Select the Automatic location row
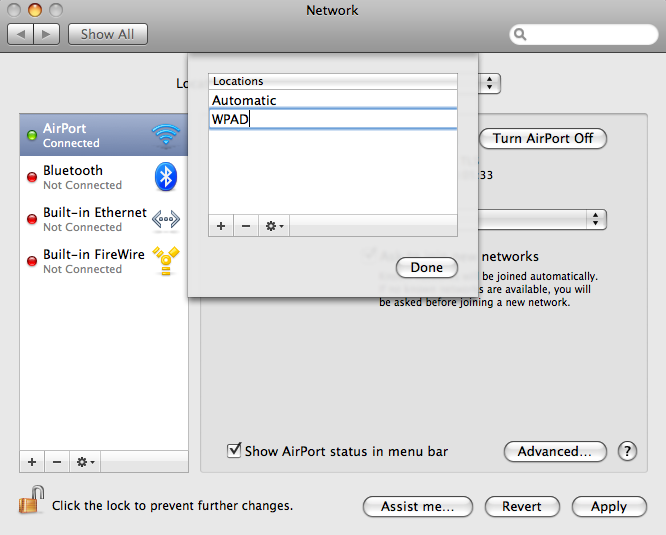 [x=333, y=100]
